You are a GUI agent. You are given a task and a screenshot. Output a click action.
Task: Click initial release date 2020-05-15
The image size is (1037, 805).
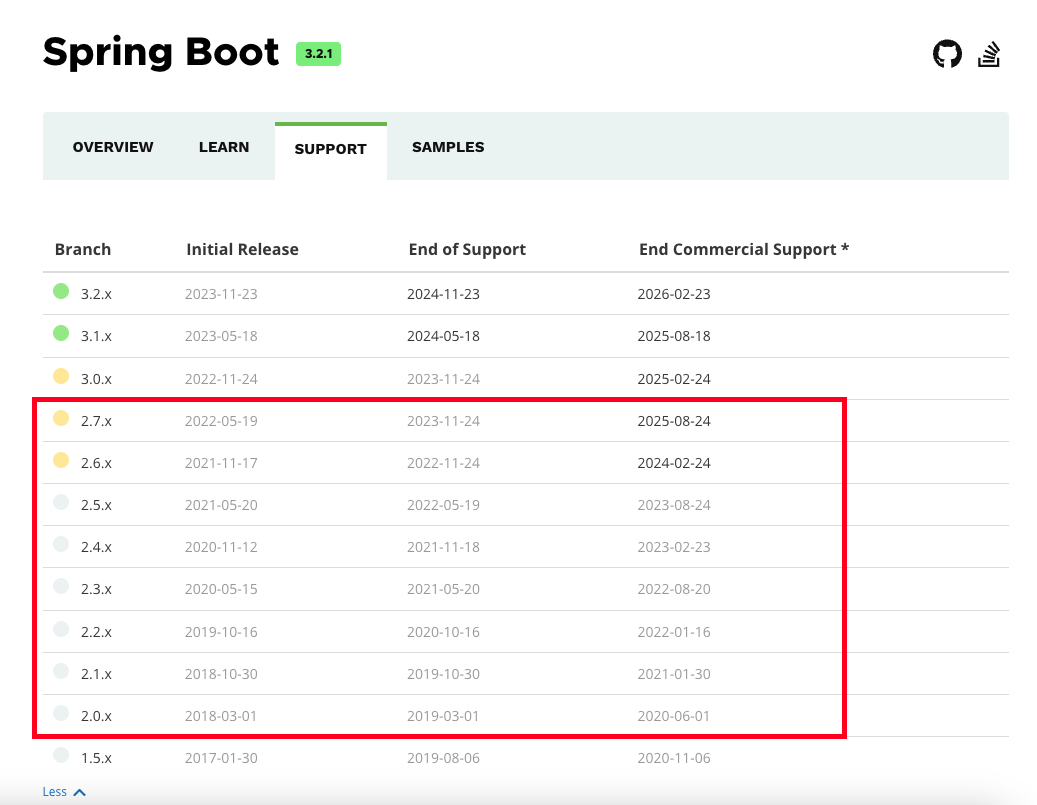click(x=221, y=589)
